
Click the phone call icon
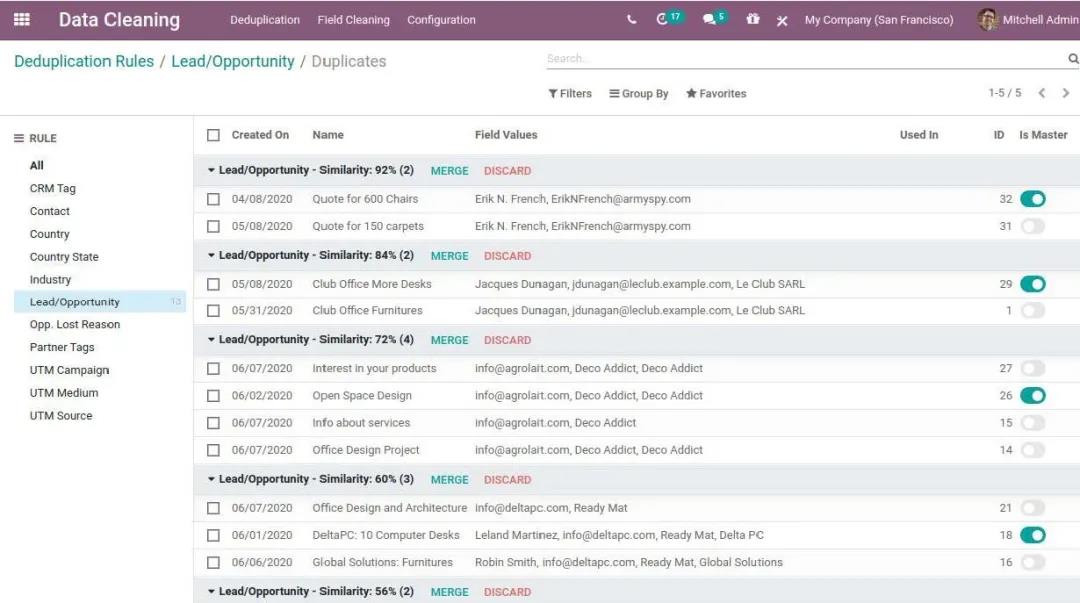pos(631,20)
